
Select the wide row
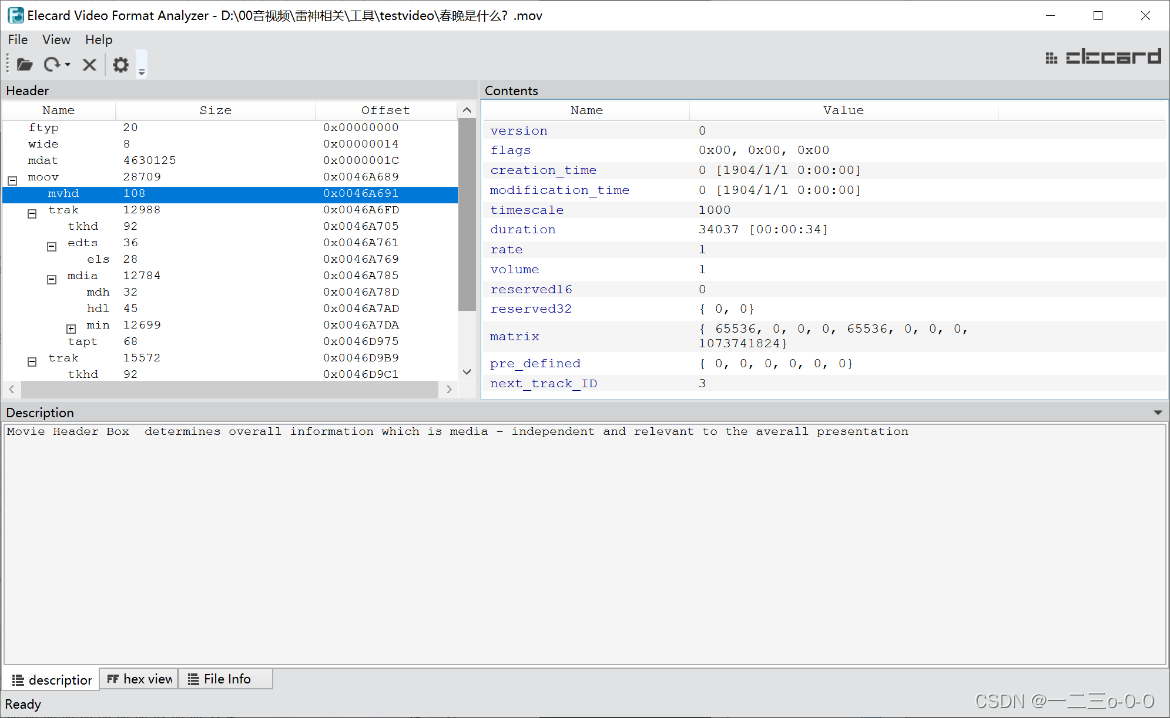coord(230,144)
